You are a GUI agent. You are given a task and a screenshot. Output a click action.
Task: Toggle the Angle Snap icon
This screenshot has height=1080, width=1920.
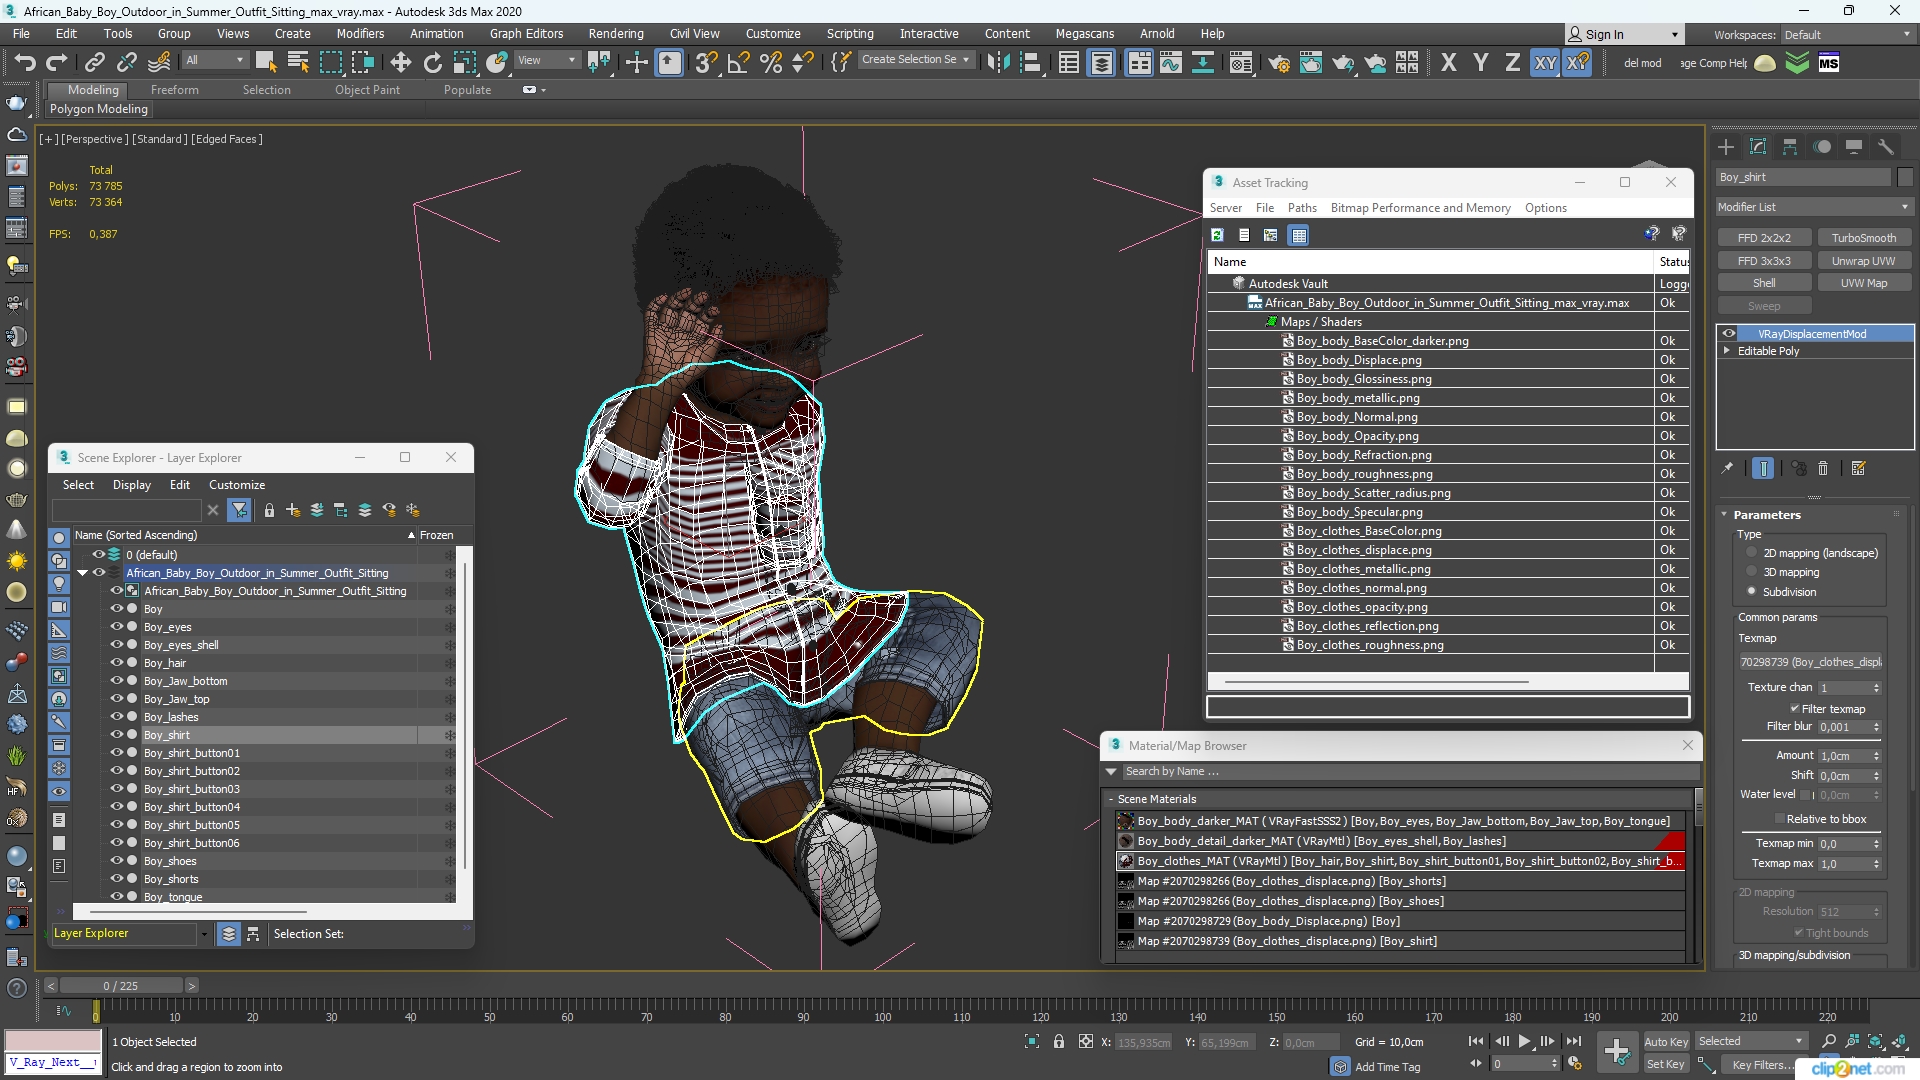[738, 62]
